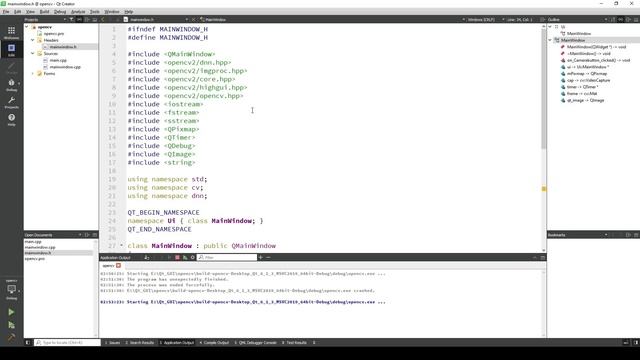Fold the MainWindow class at line 27

[x=121, y=245]
